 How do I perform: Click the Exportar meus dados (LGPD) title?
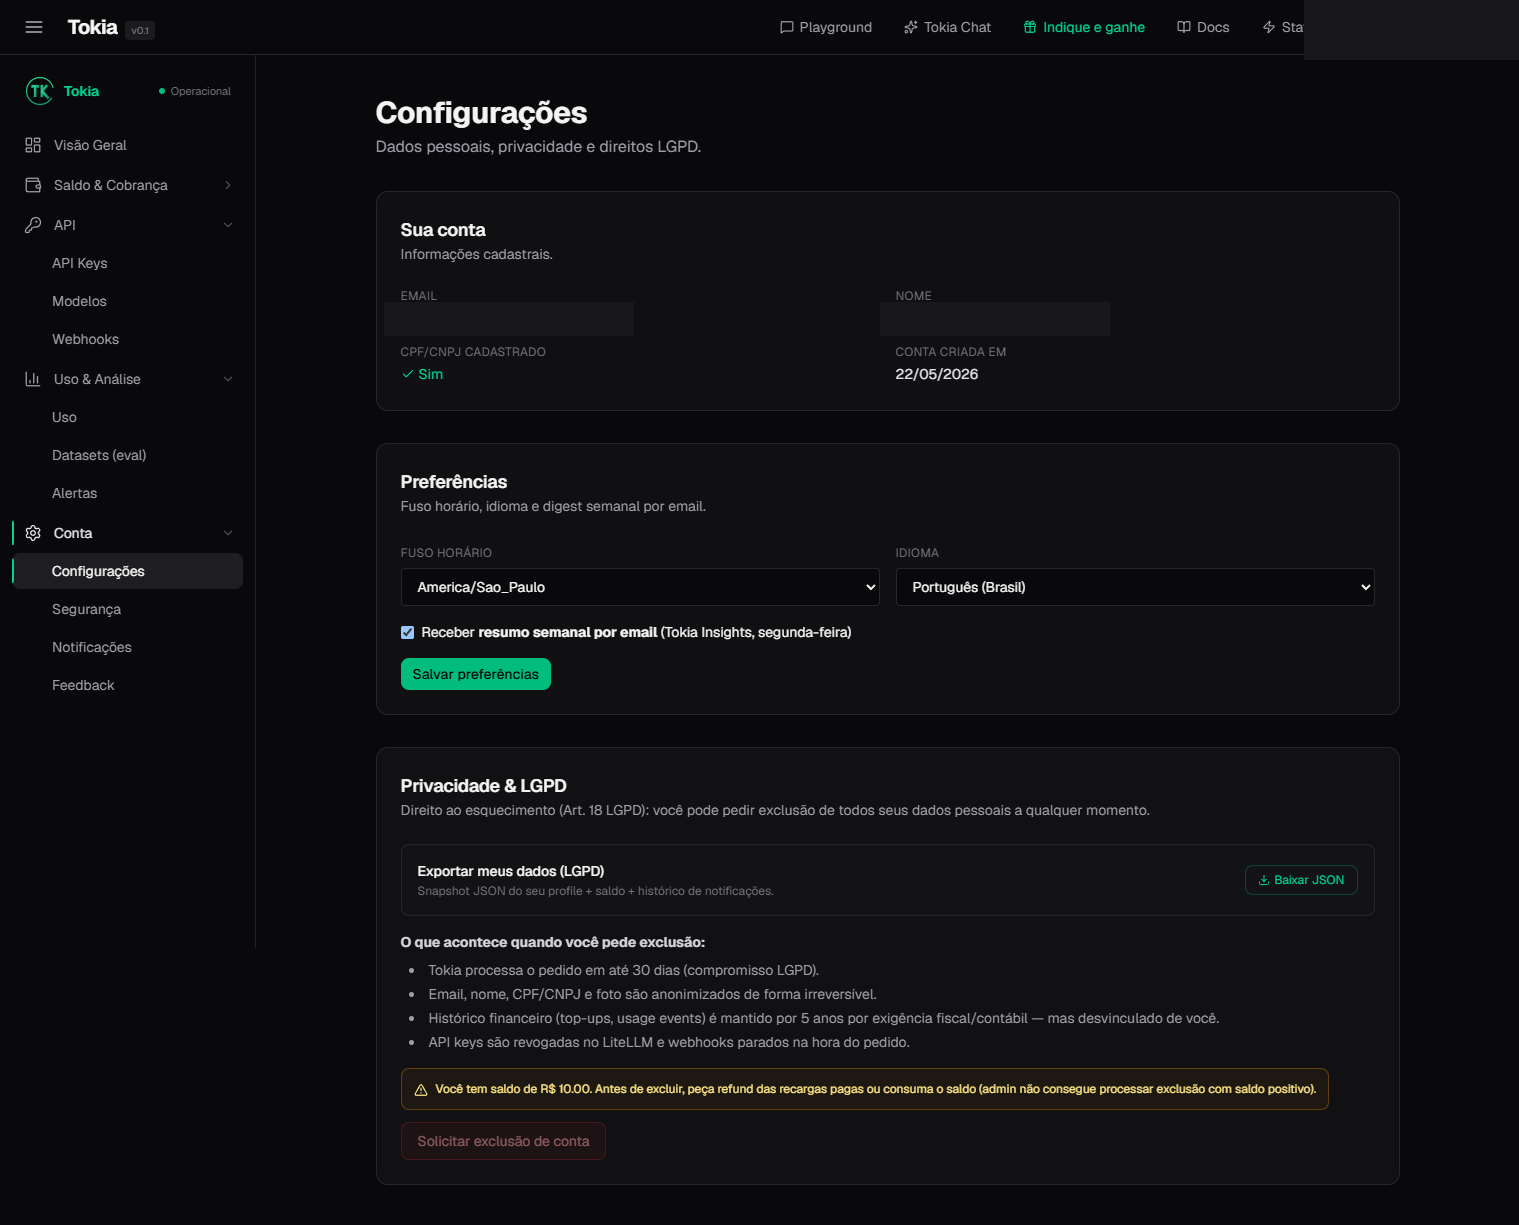511,871
